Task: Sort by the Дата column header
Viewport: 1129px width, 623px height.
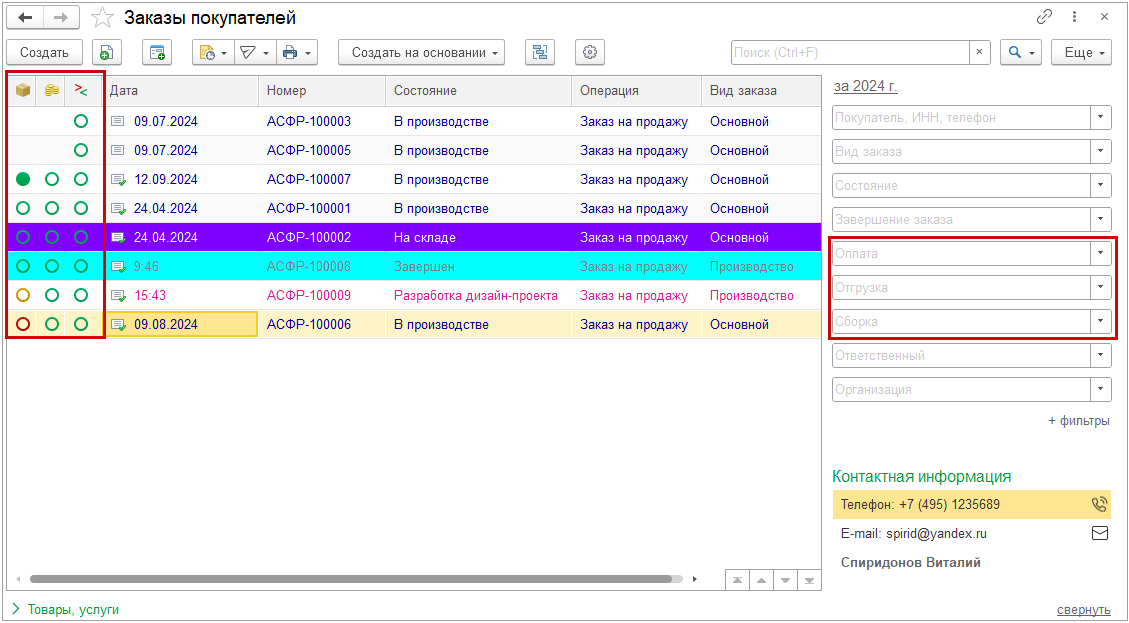Action: pos(182,90)
